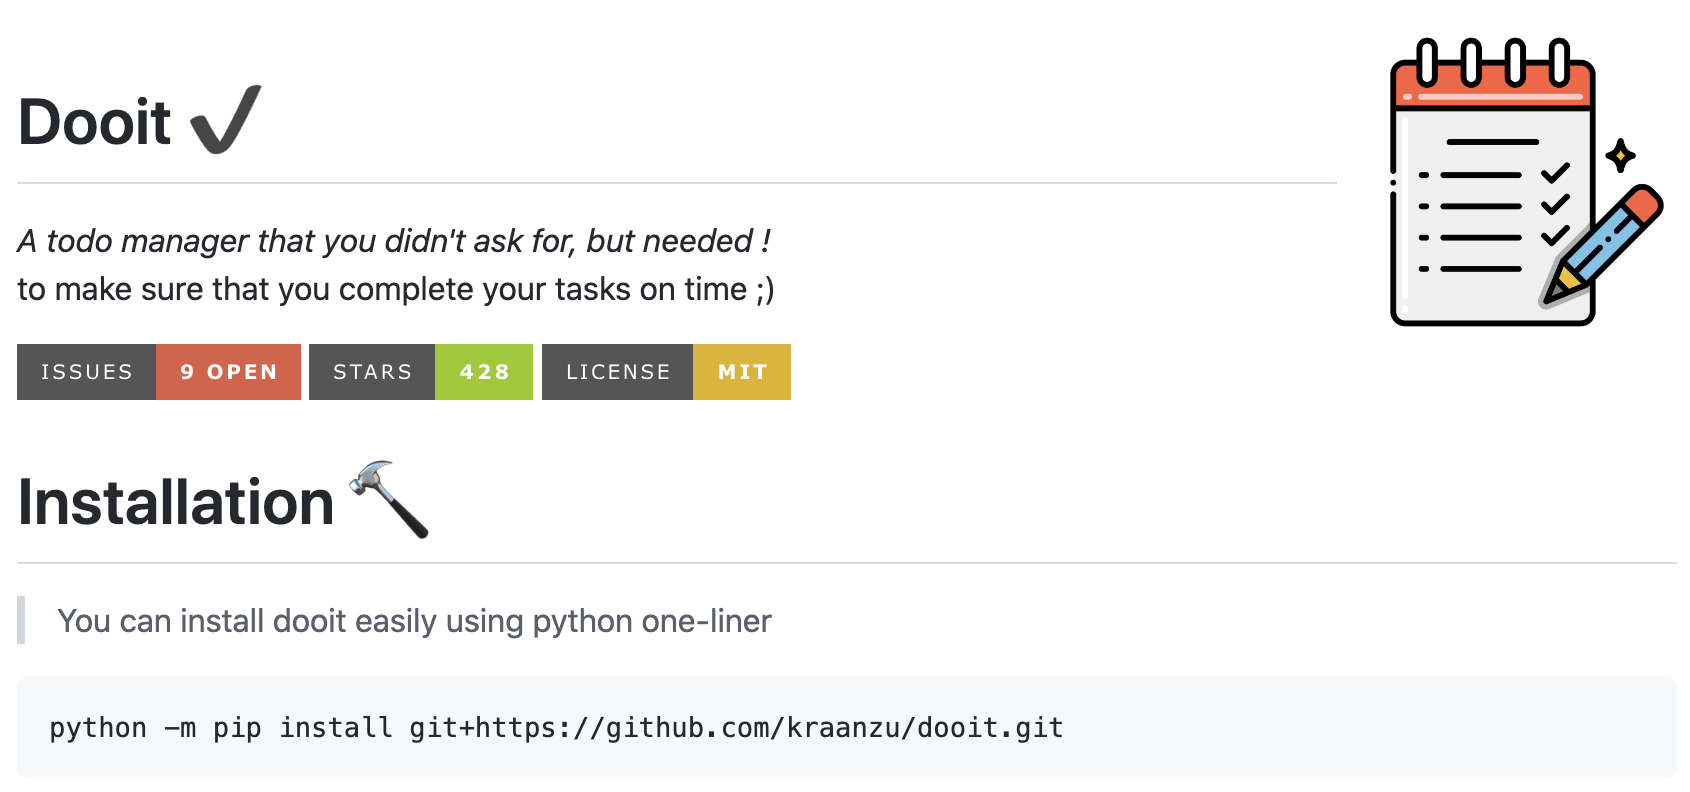Click the orange header of notepad logo
The image size is (1690, 792).
(1492, 86)
